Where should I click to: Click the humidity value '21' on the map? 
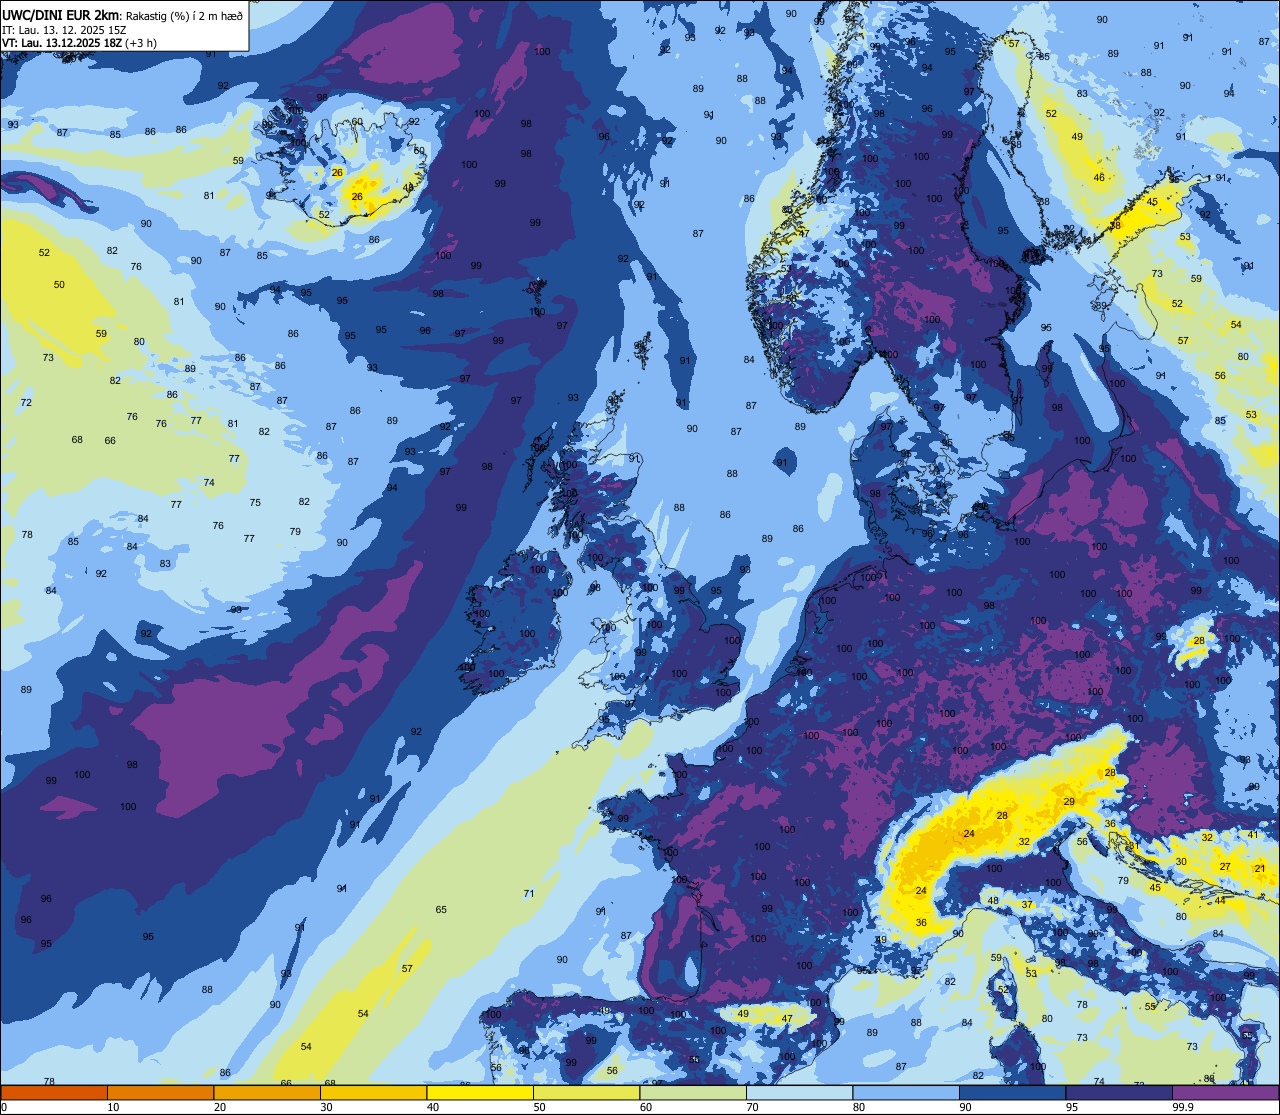coord(1260,868)
